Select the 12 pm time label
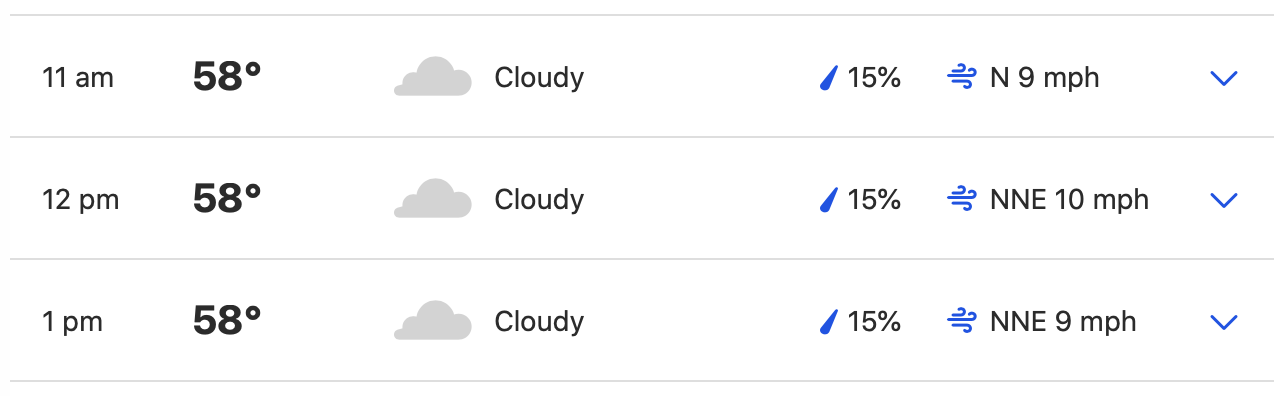This screenshot has height=396, width=1286. coord(81,200)
